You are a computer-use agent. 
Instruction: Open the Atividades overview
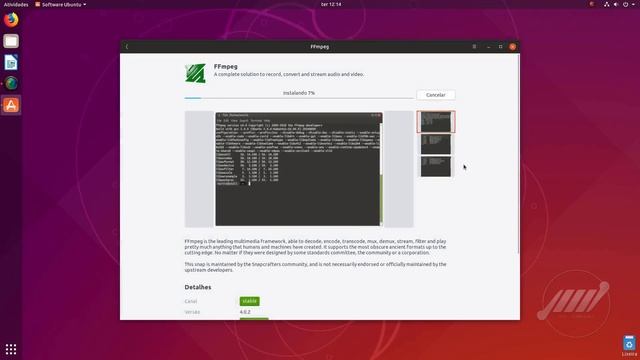pyautogui.click(x=16, y=4)
